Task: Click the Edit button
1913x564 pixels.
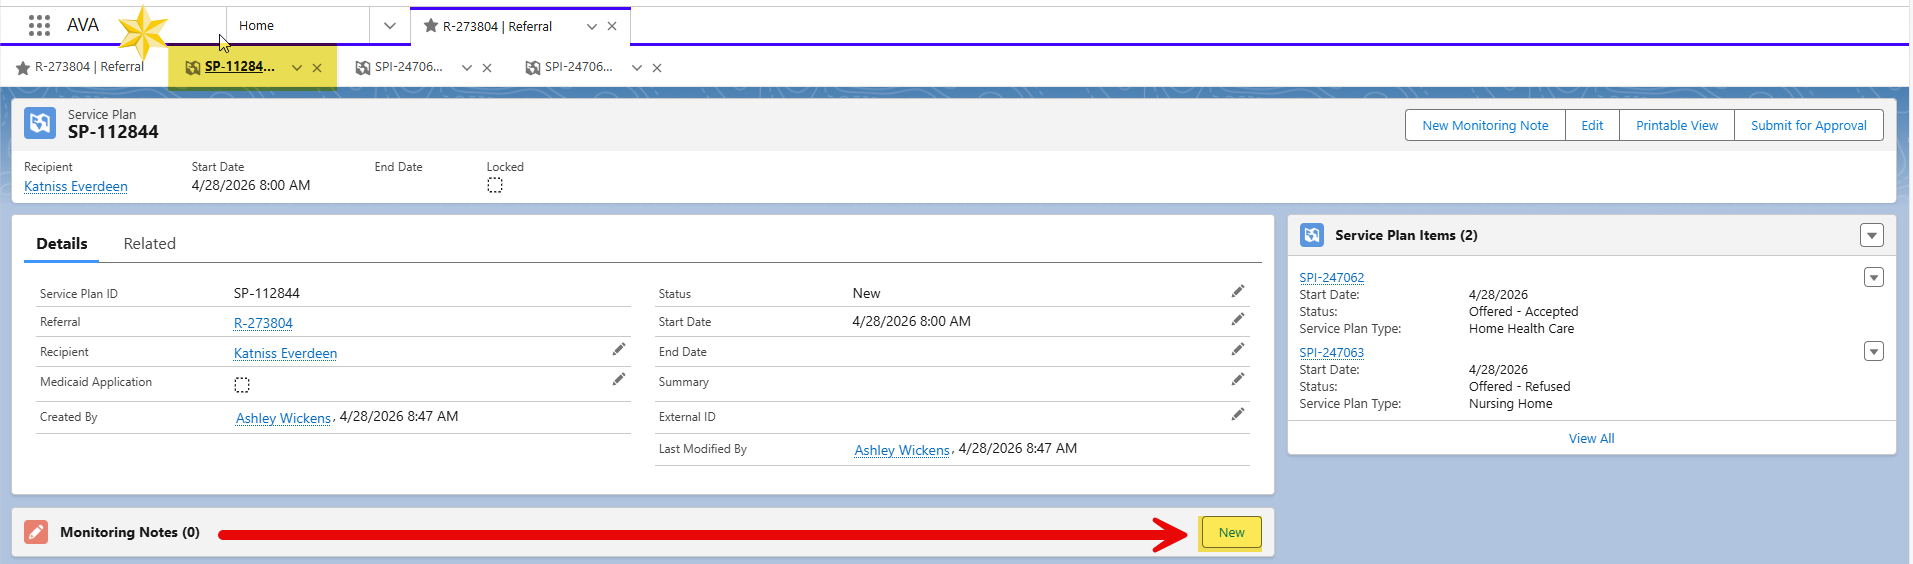Action: [x=1592, y=125]
